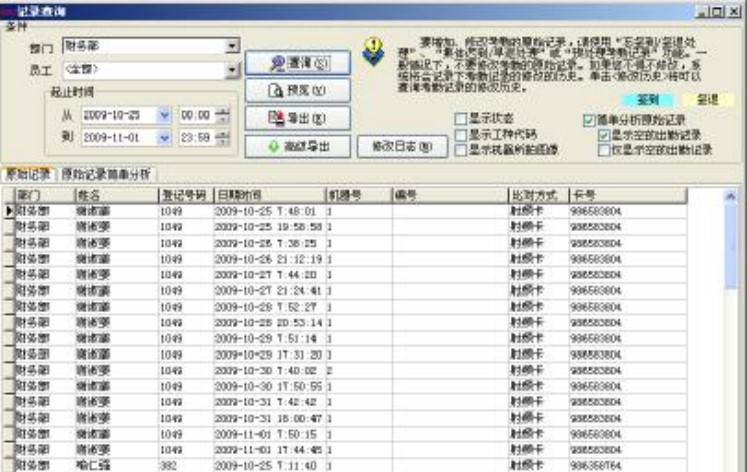This screenshot has width=747, height=472.
Task: Enable the 仅显示空的出勤记录 checkbox
Action: point(604,151)
